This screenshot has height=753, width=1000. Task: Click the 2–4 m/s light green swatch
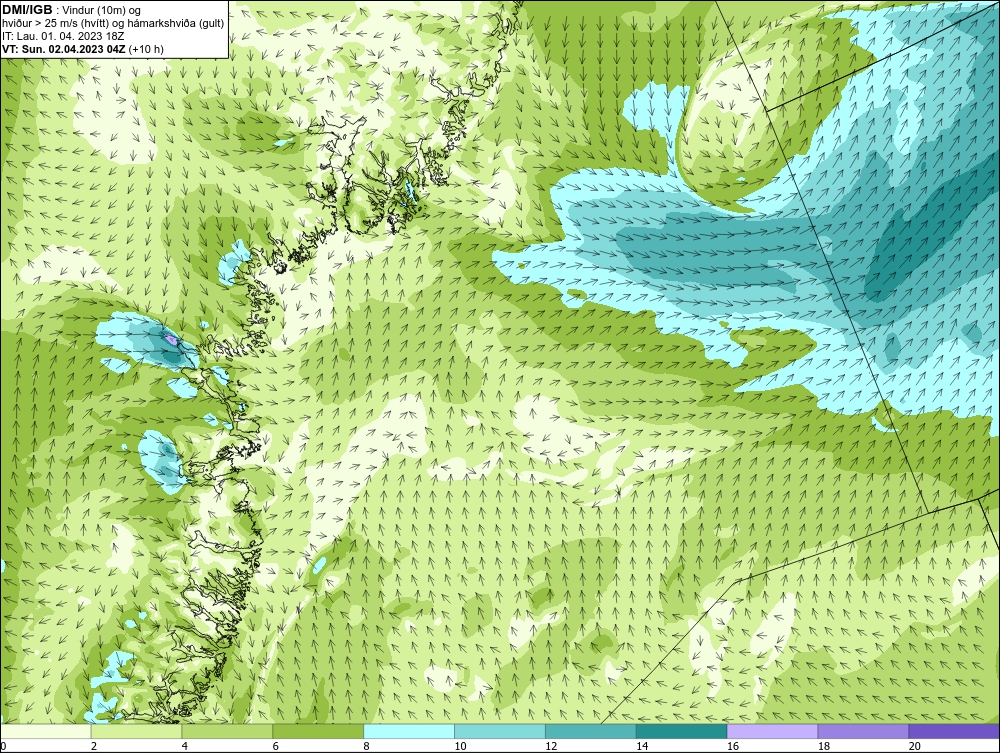point(136,731)
